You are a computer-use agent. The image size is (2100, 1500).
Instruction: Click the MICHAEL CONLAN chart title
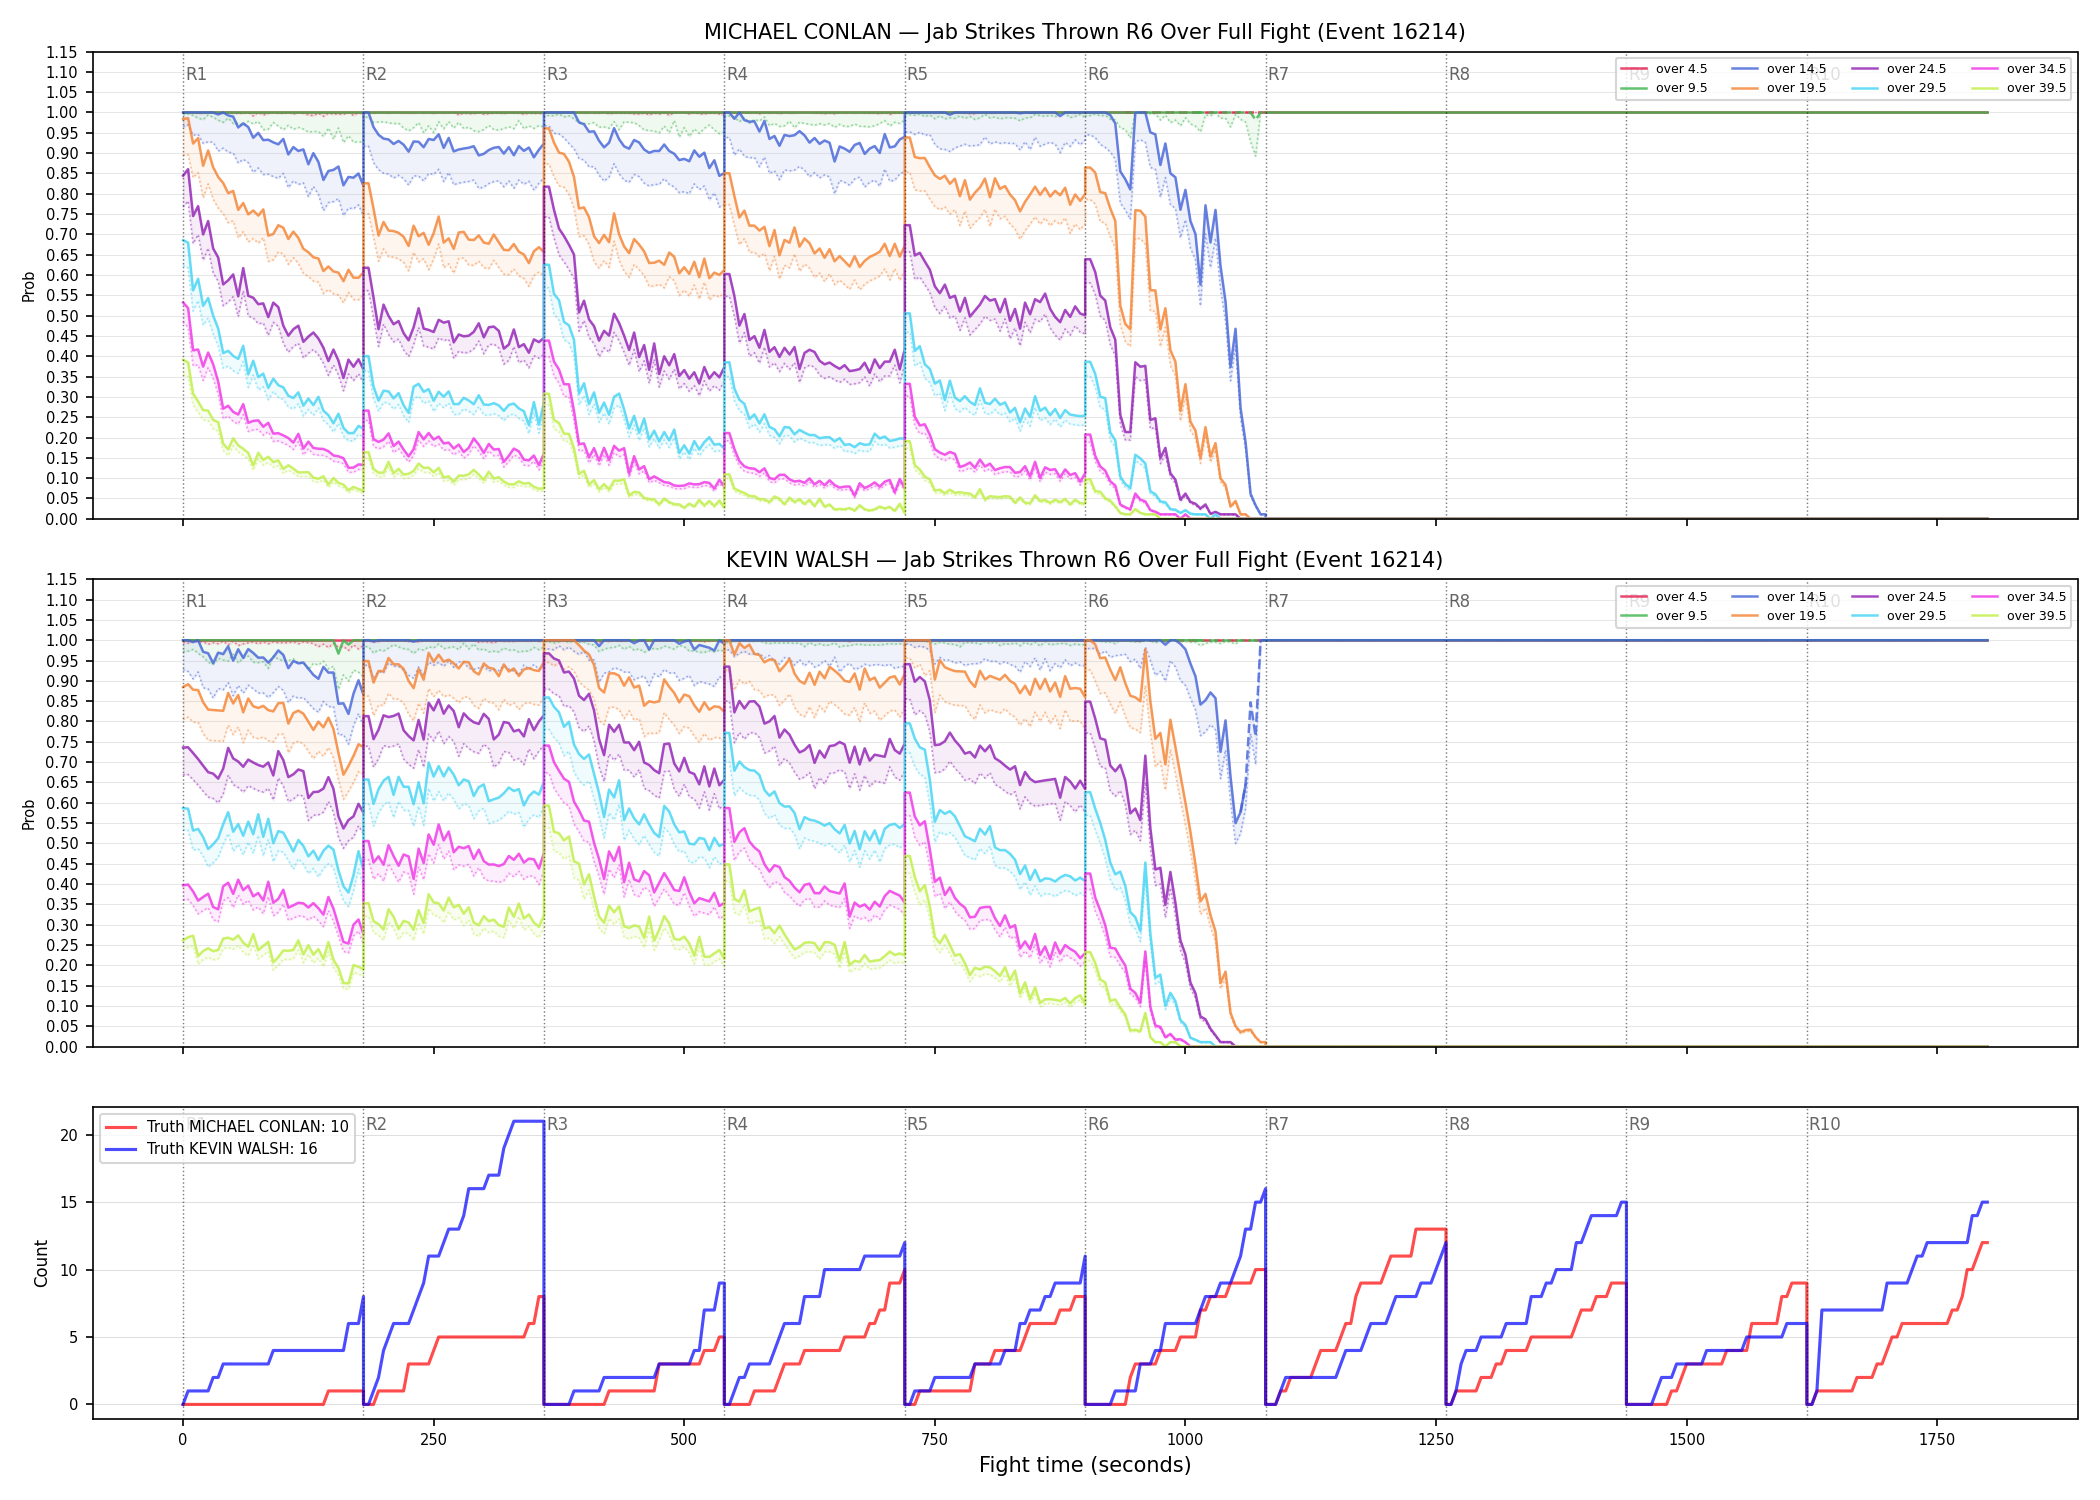pos(1084,32)
